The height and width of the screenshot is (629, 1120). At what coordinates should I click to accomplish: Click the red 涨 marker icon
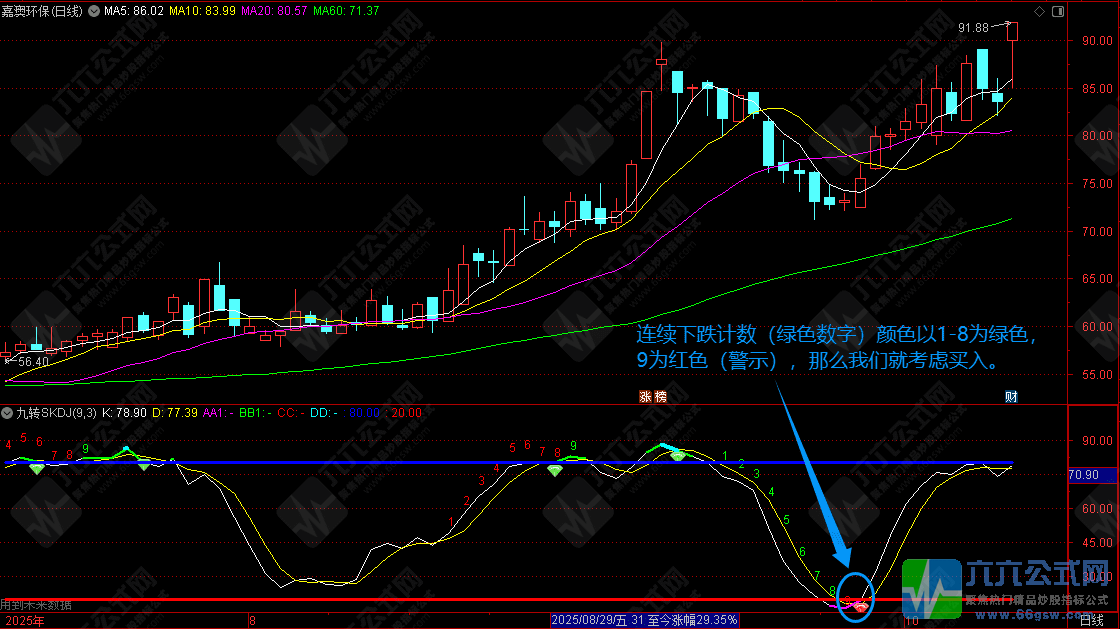645,397
